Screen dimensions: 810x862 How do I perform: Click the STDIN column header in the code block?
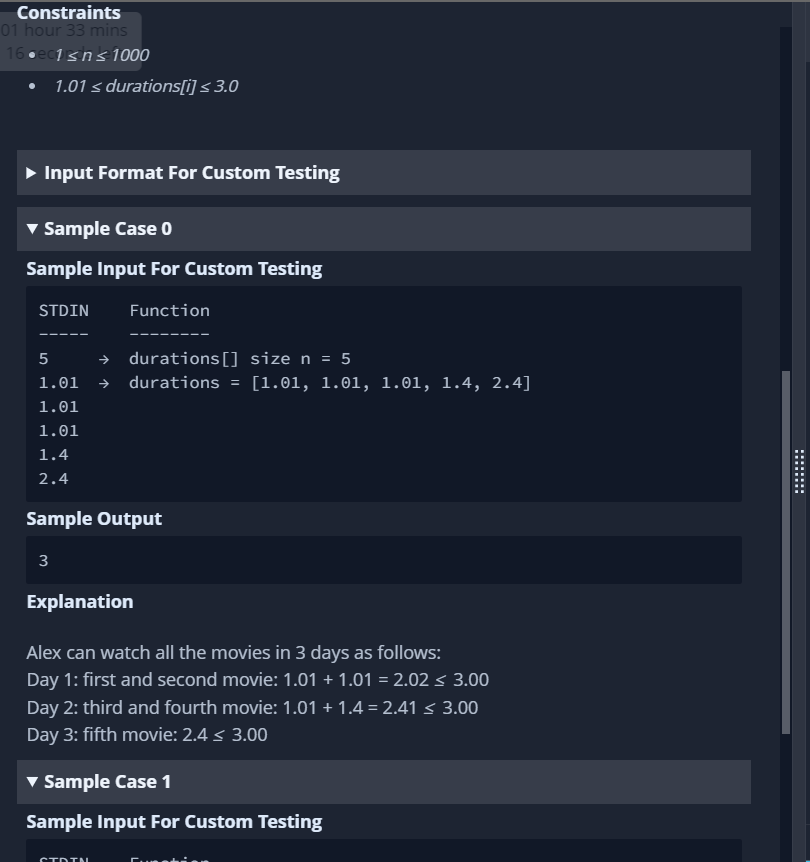[x=64, y=310]
